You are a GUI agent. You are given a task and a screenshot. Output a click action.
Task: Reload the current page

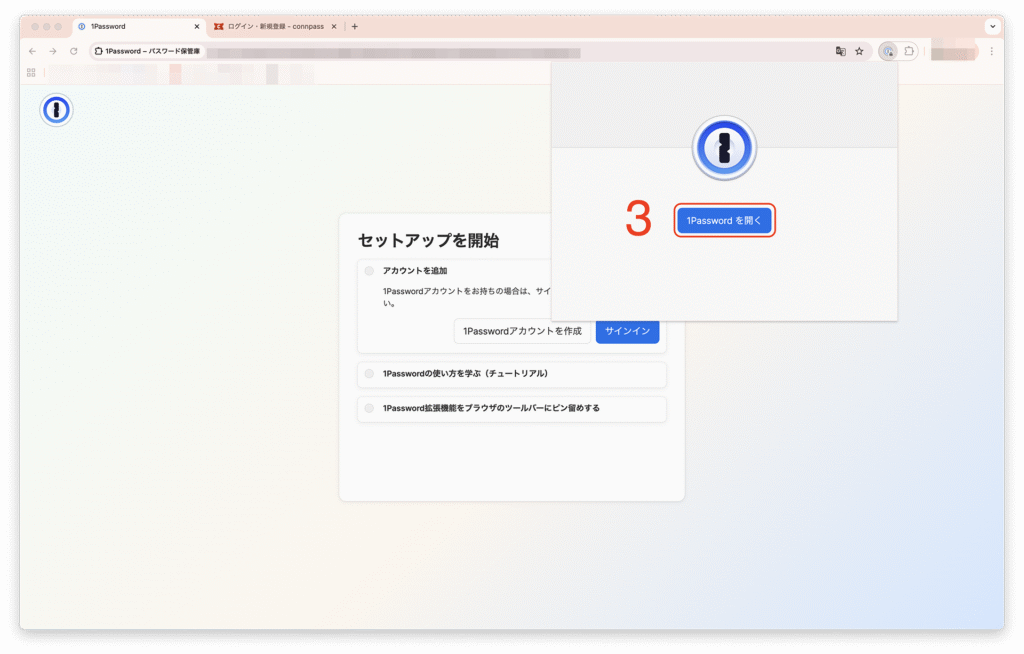click(74, 51)
